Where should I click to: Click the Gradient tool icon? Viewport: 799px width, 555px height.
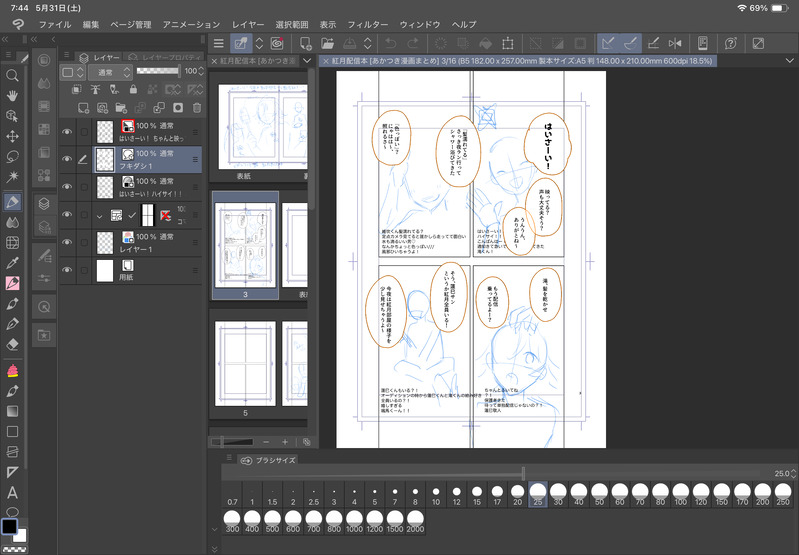coord(13,411)
